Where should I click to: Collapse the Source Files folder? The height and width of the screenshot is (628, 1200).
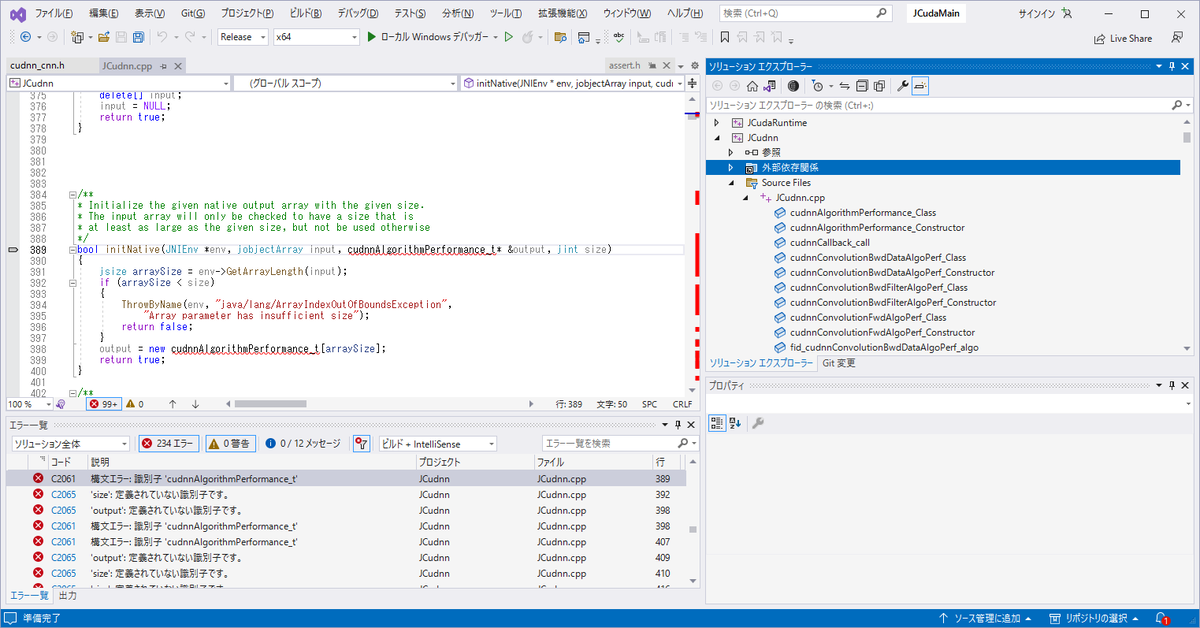731,183
